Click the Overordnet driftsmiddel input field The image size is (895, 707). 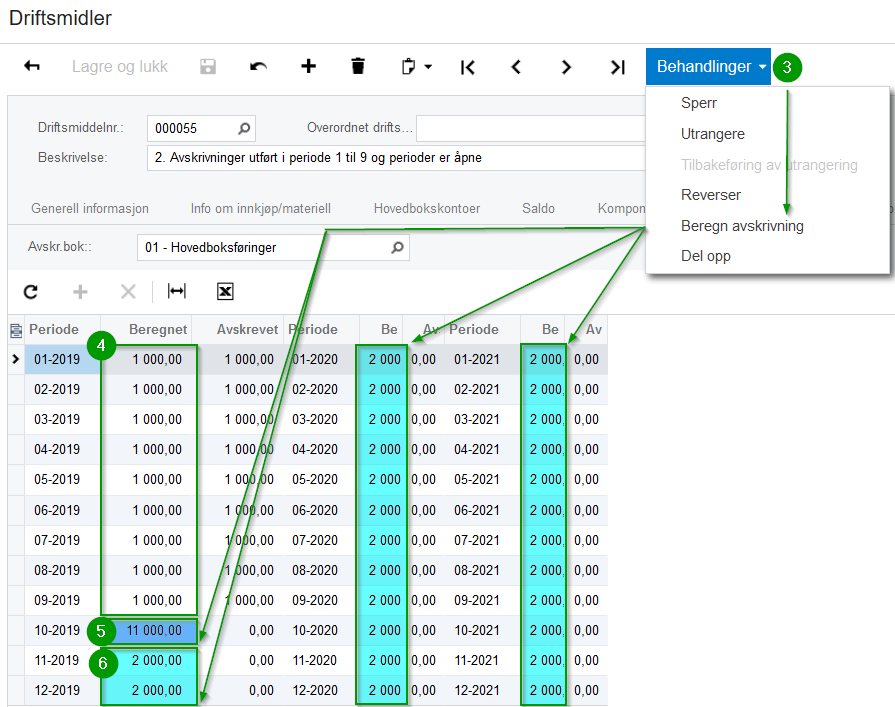pyautogui.click(x=531, y=128)
